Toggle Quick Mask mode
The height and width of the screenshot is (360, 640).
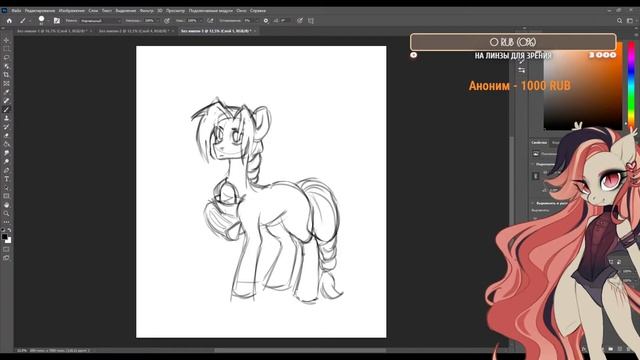tap(6, 249)
